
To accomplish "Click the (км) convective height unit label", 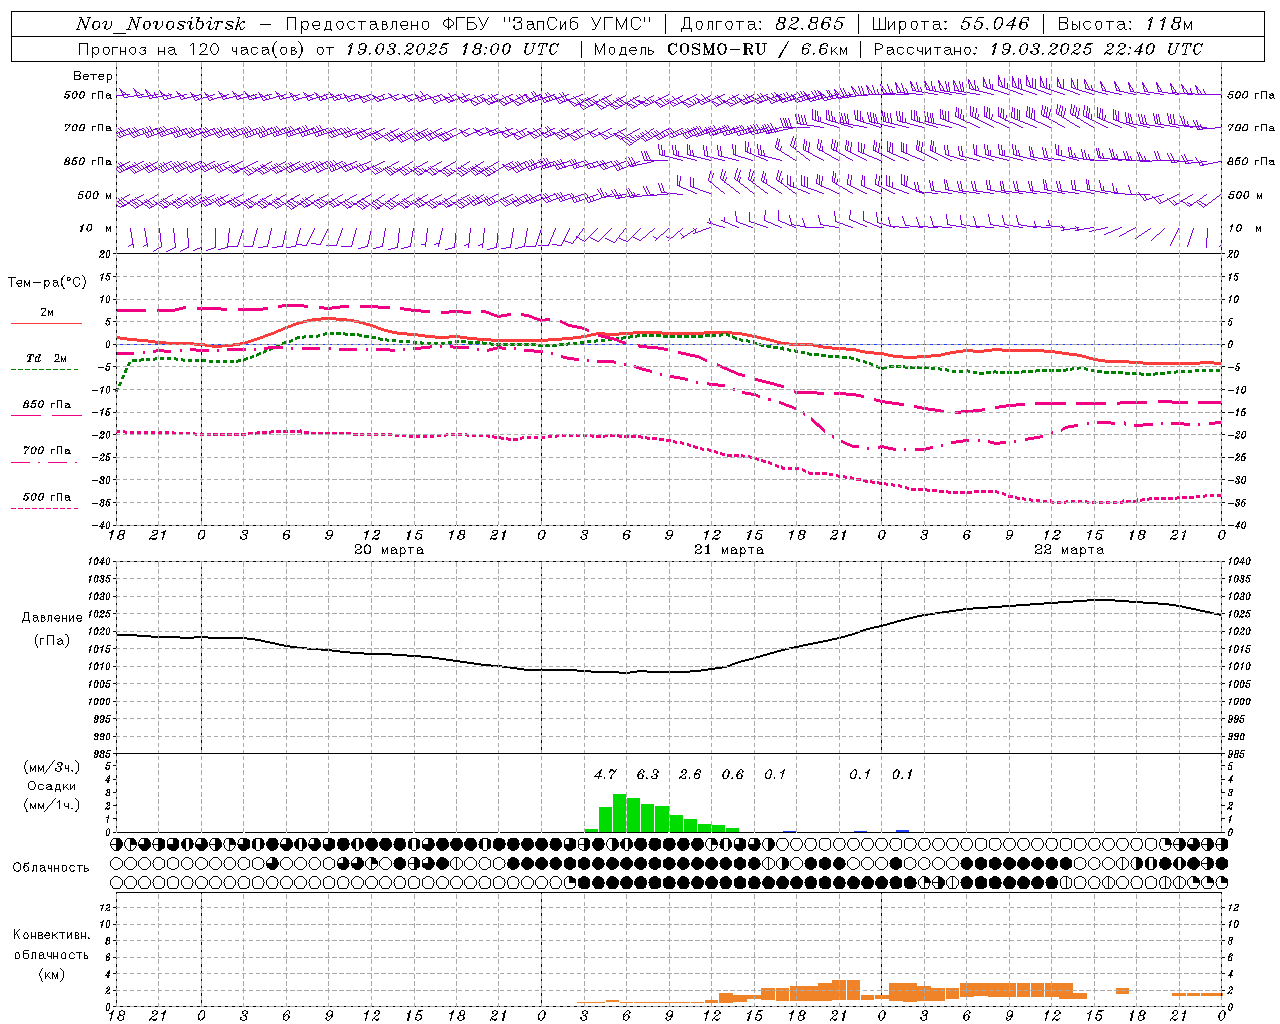I will tap(51, 974).
